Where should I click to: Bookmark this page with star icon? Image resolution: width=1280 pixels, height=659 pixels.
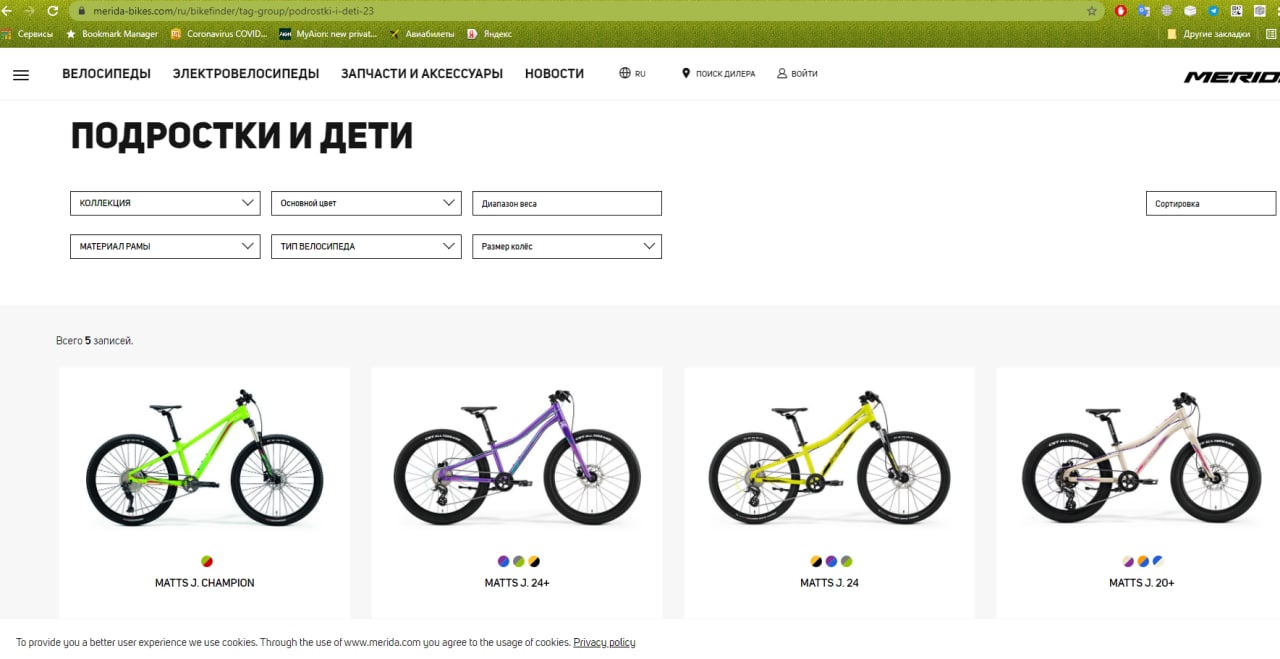coord(1092,11)
